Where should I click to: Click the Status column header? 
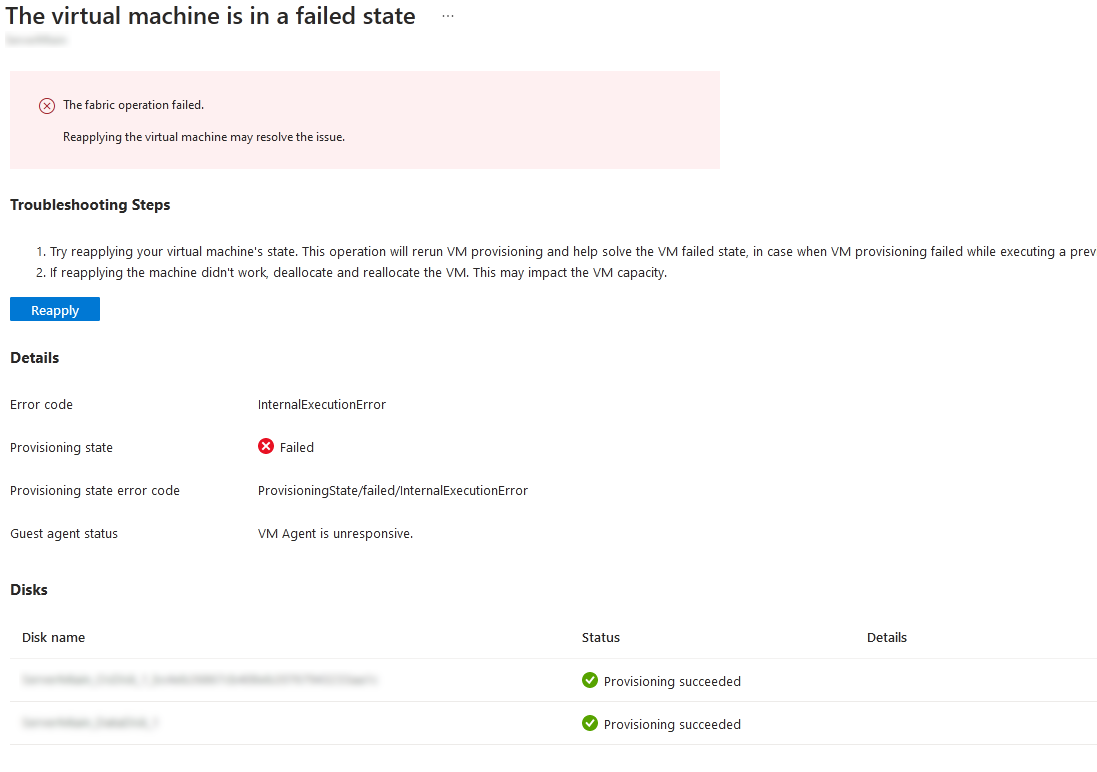point(599,637)
